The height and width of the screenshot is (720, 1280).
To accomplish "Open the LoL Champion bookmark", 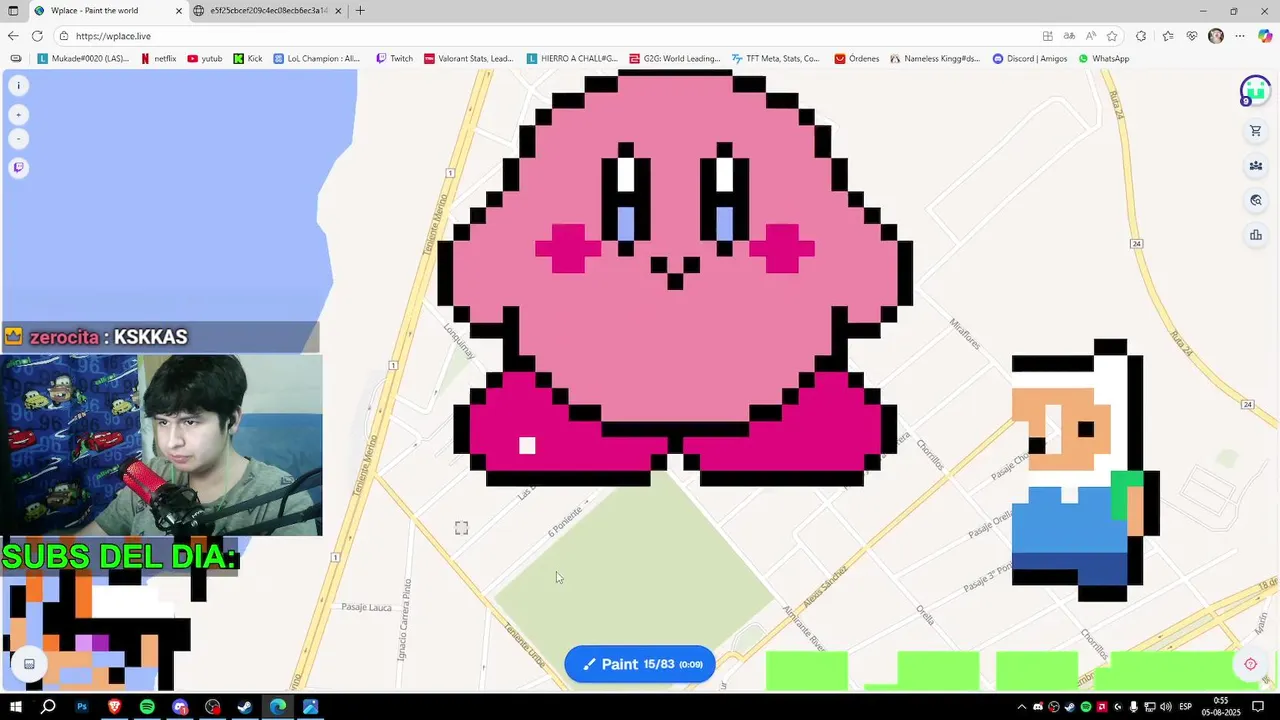I will 316,59.
